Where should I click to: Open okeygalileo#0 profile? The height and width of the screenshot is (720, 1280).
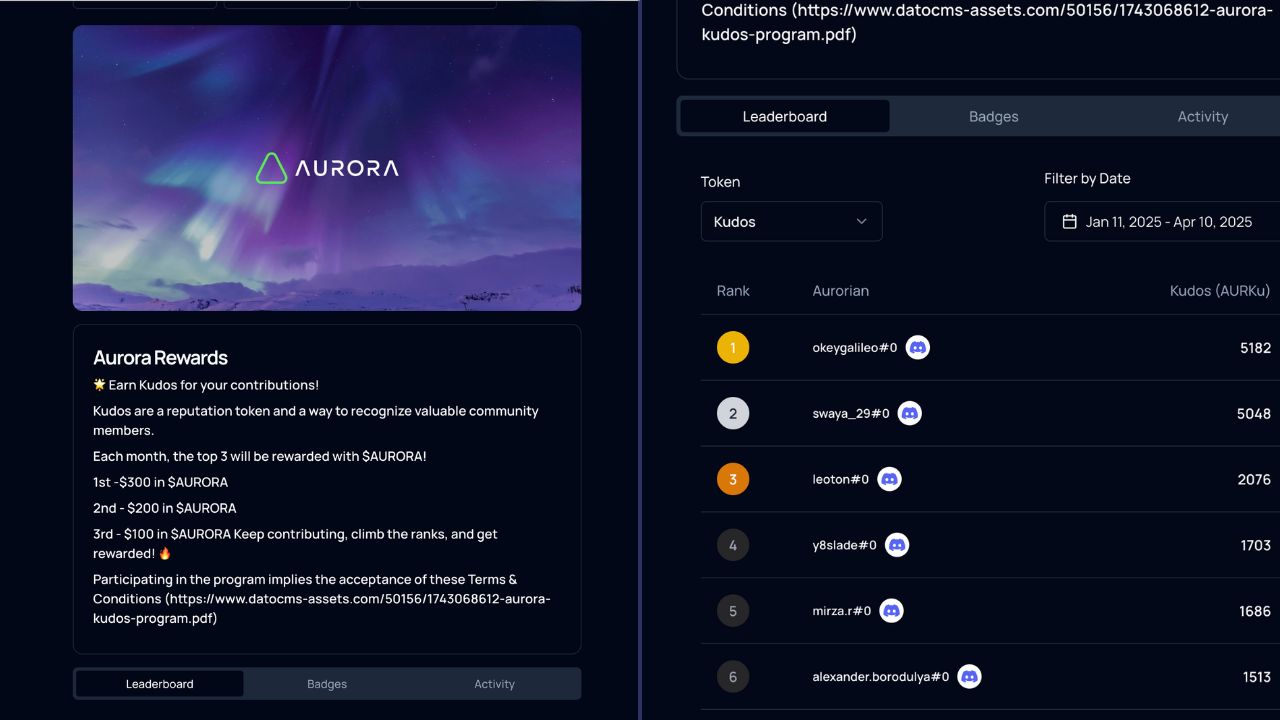pyautogui.click(x=855, y=348)
